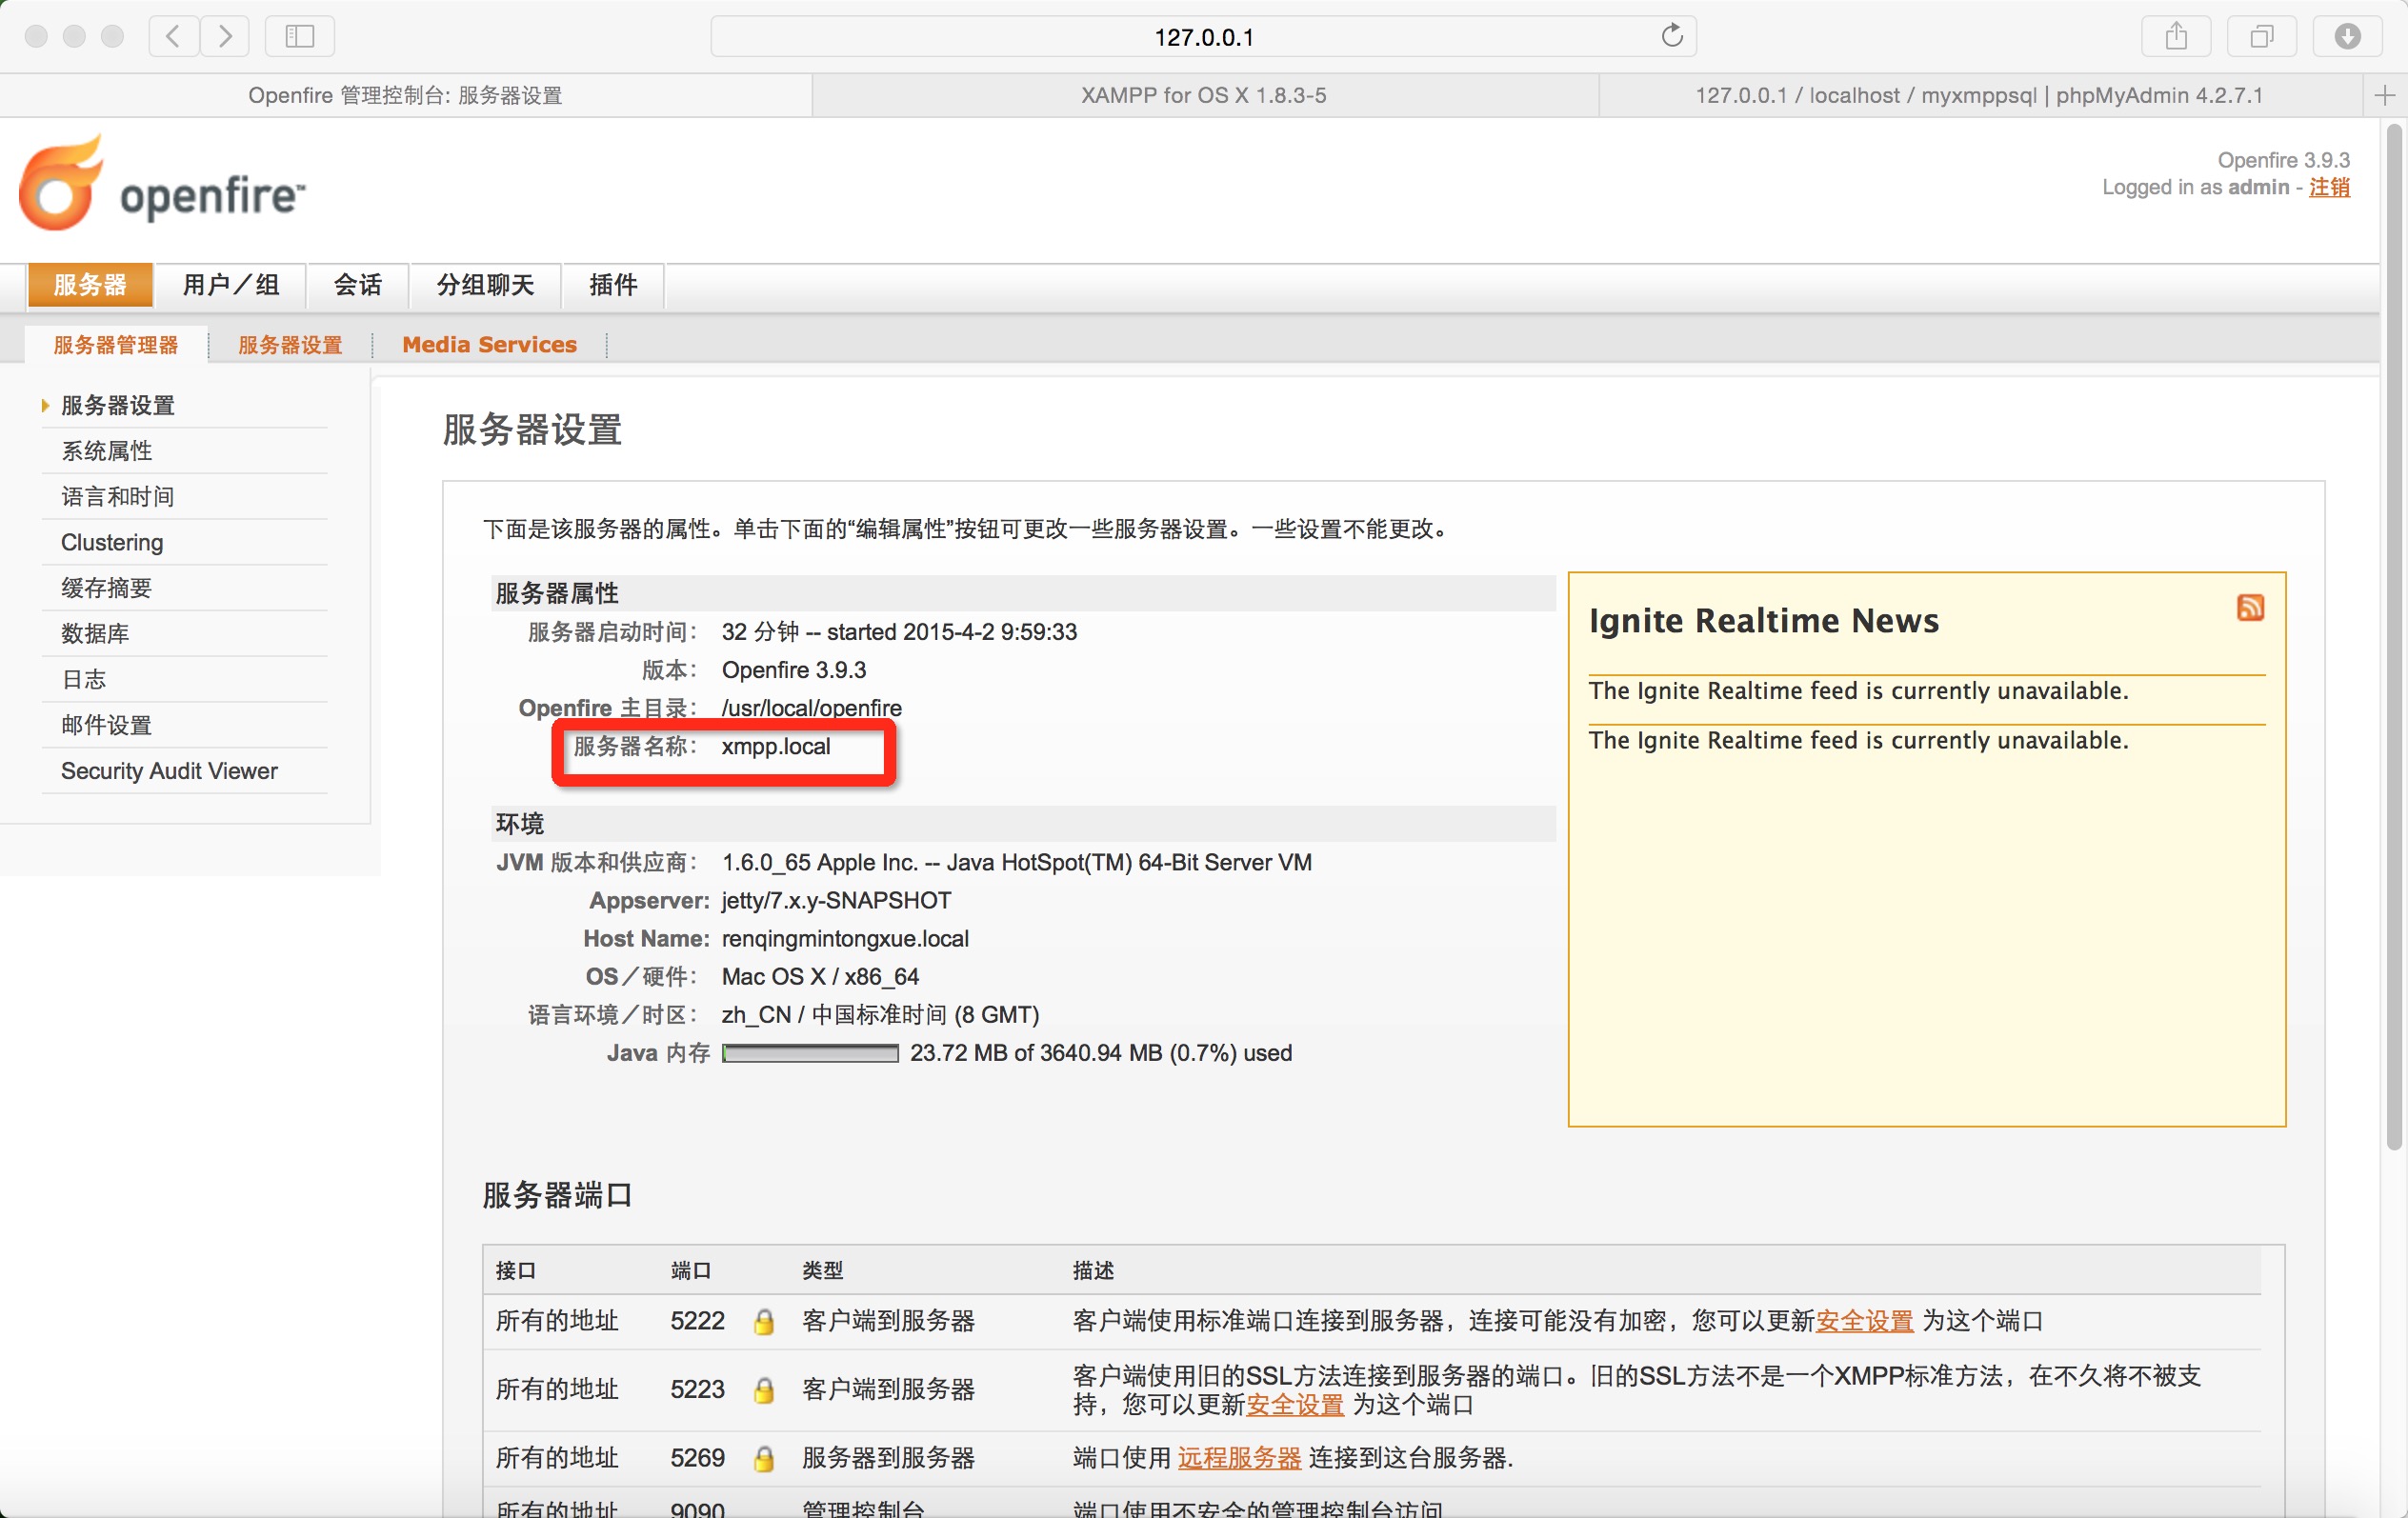2408x1518 pixels.
Task: Click the 5222 port number cell
Action: (x=697, y=1321)
